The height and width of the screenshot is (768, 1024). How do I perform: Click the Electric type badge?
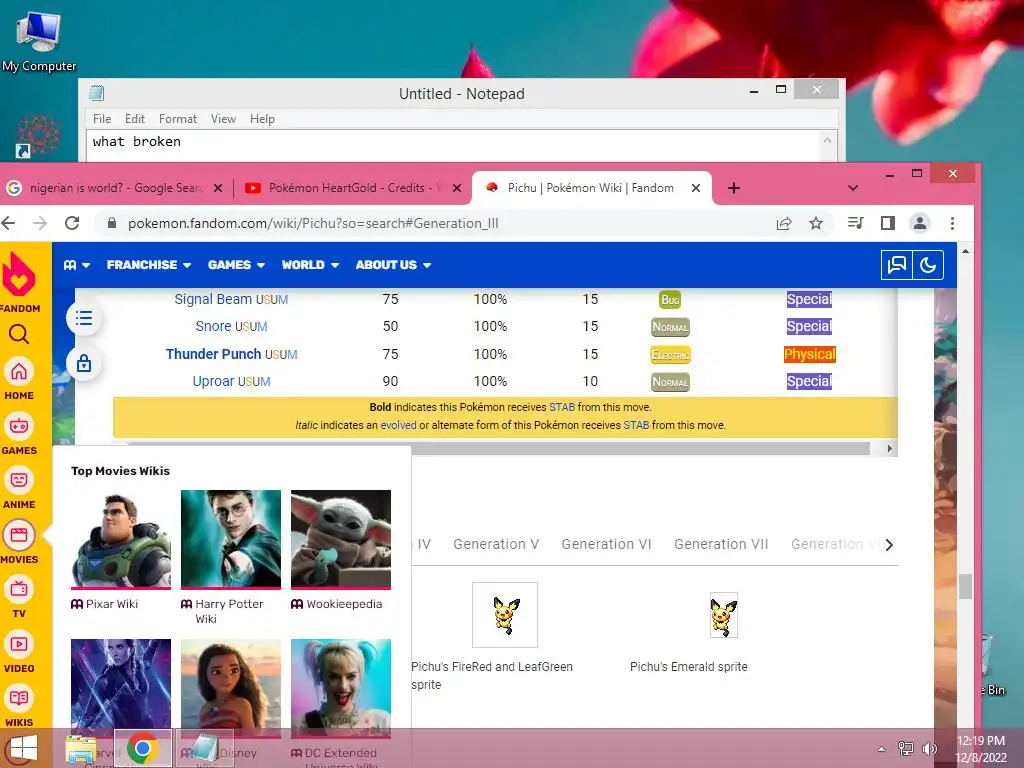point(671,355)
